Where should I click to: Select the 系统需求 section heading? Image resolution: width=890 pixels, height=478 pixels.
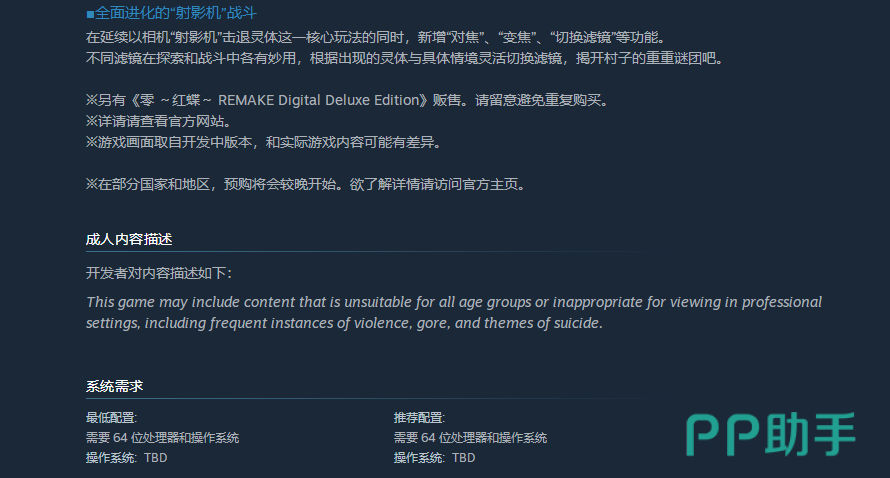coord(115,386)
